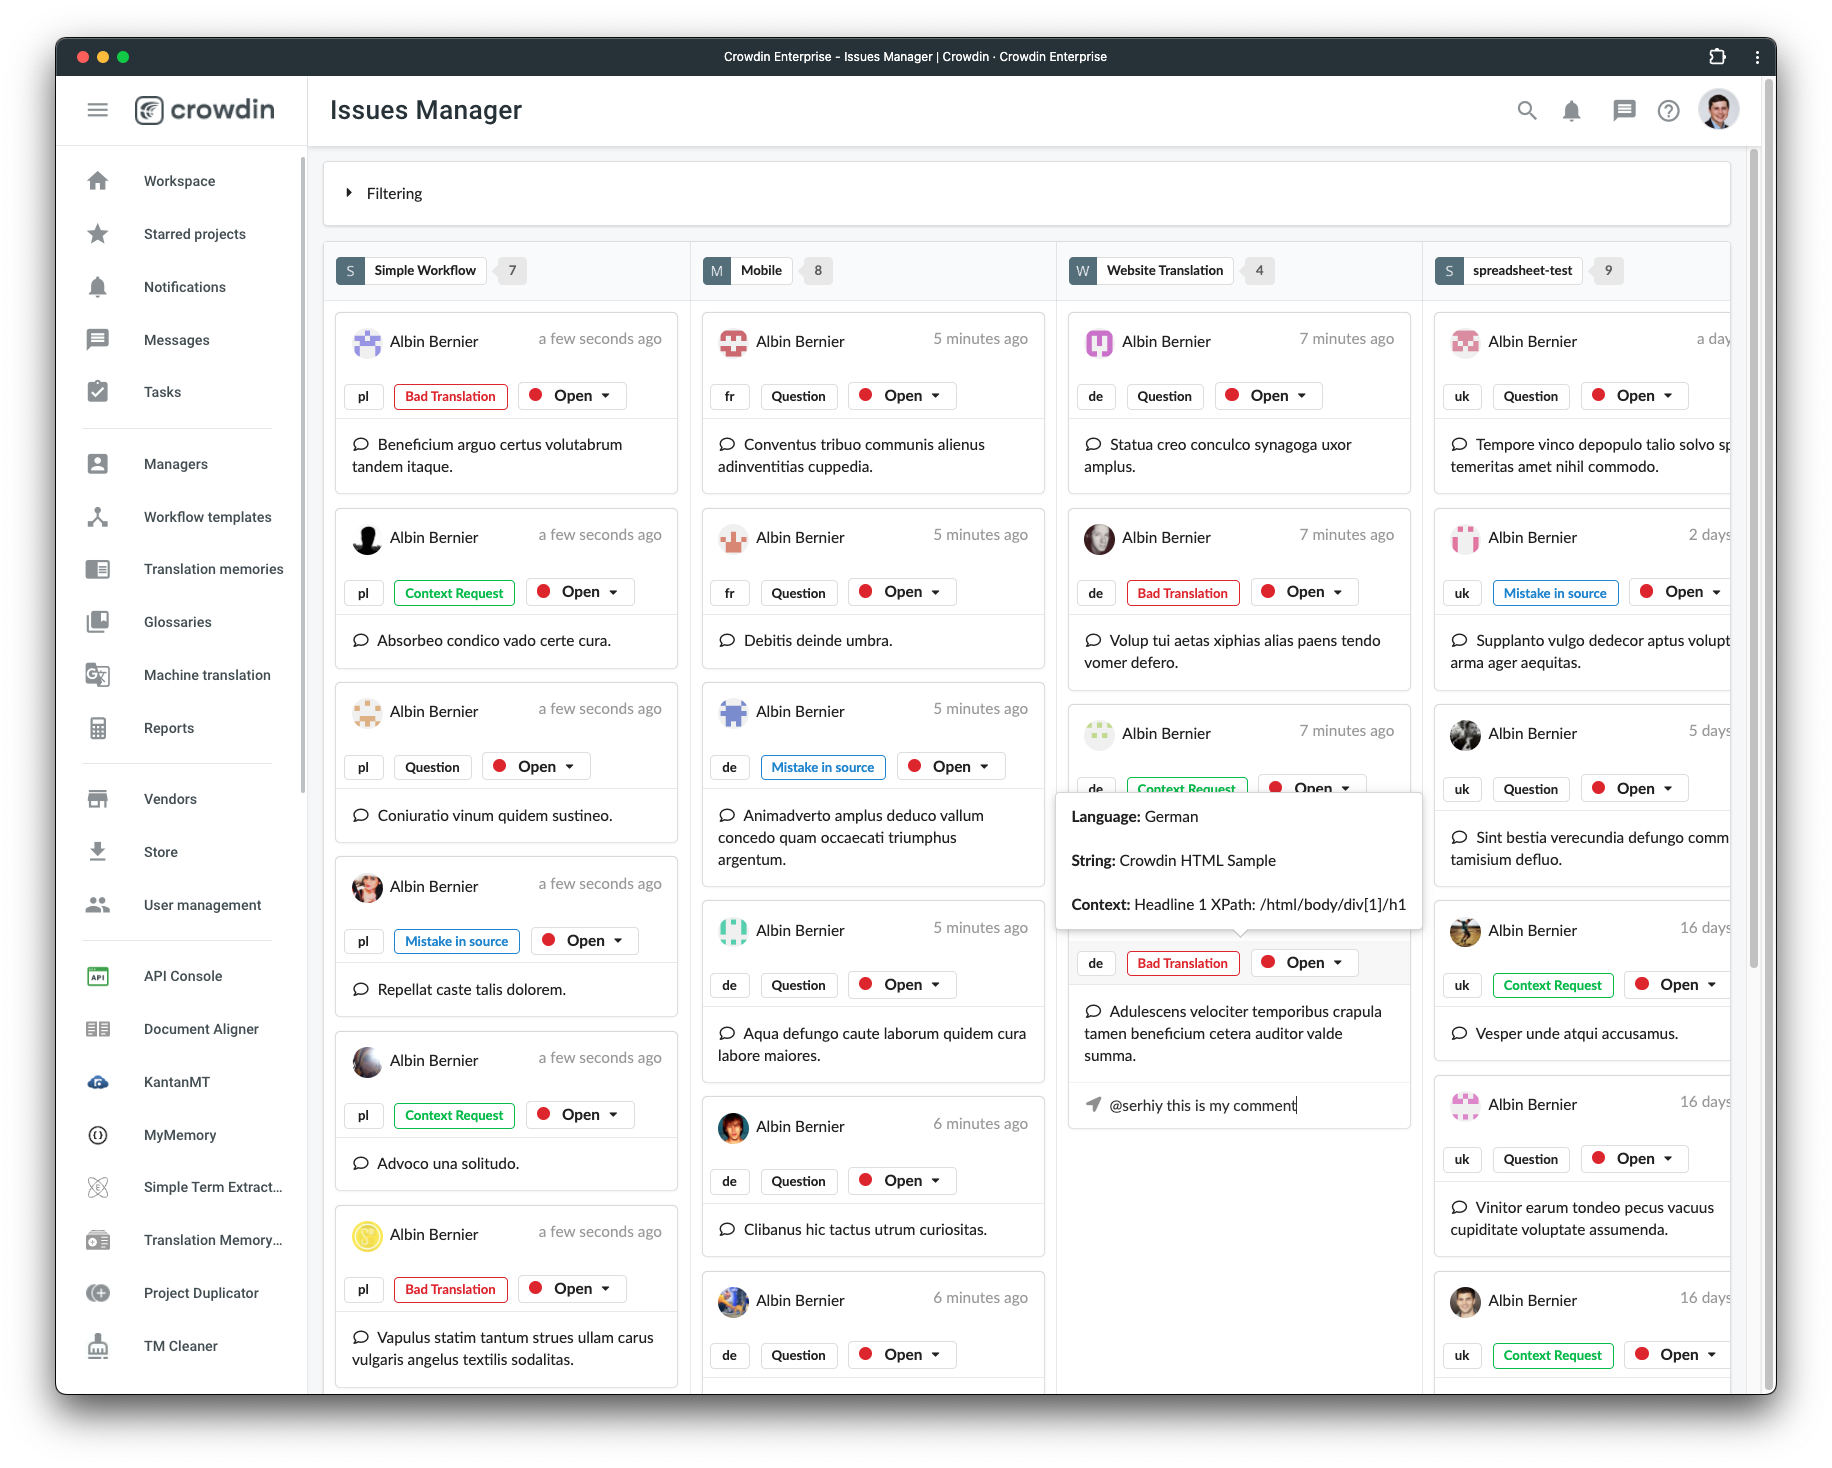The height and width of the screenshot is (1468, 1832).
Task: Click the Project Duplicator icon
Action: (x=98, y=1293)
